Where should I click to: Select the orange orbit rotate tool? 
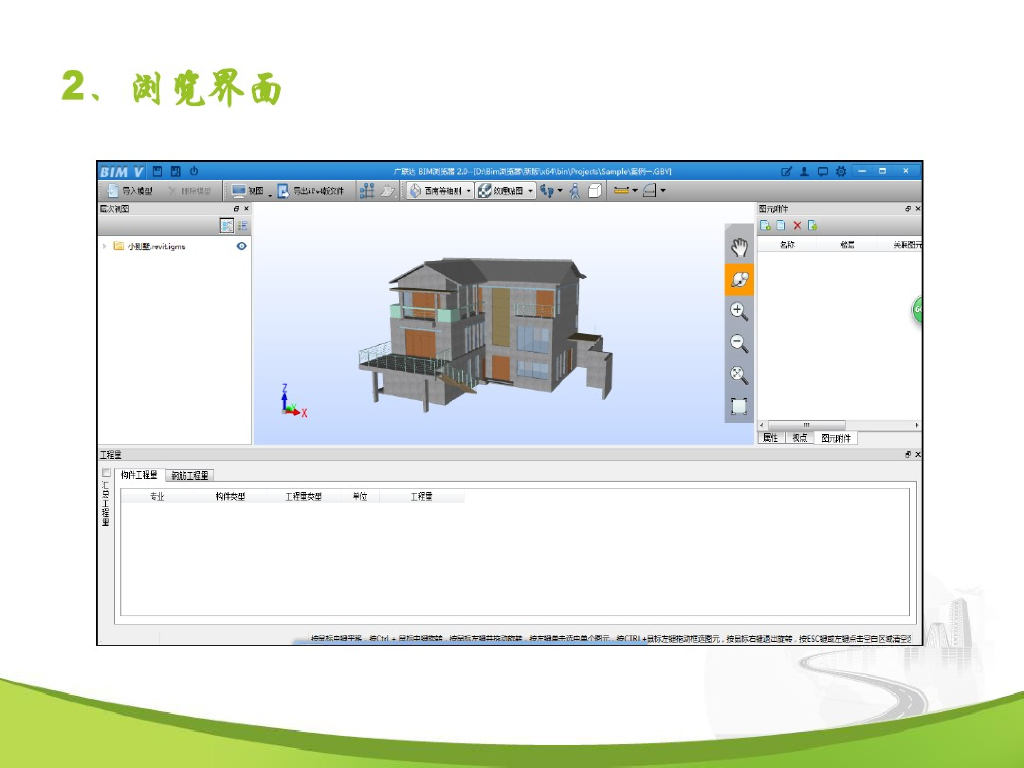739,280
